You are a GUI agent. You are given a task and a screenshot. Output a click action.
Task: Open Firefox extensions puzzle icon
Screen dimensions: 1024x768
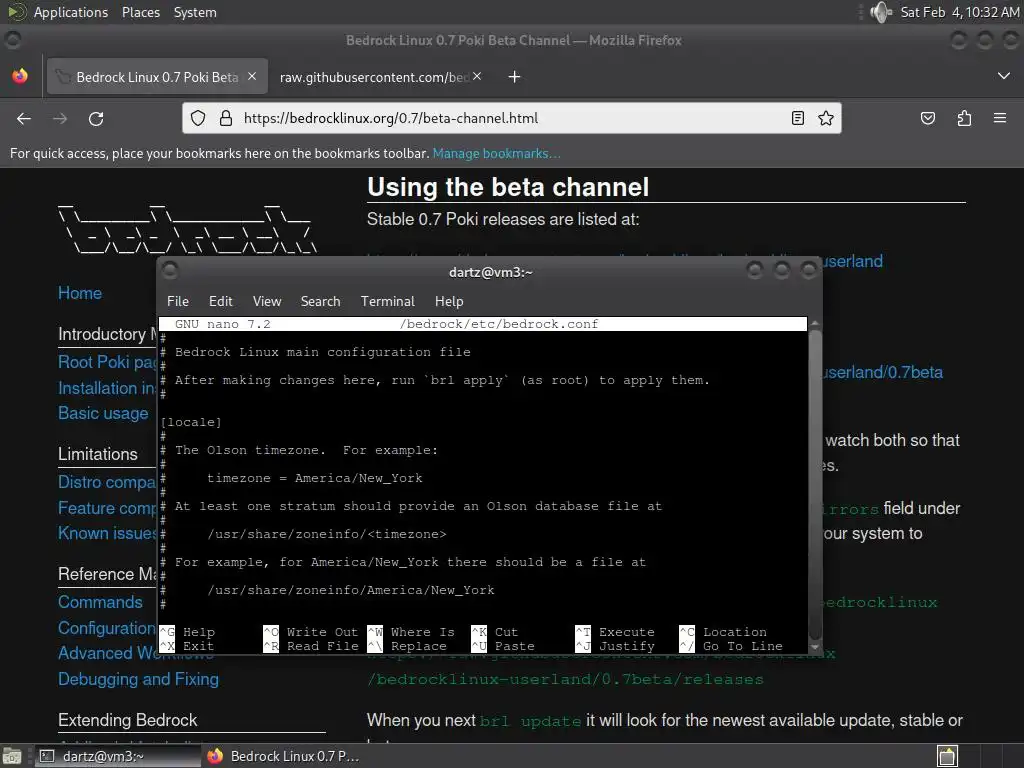[964, 118]
